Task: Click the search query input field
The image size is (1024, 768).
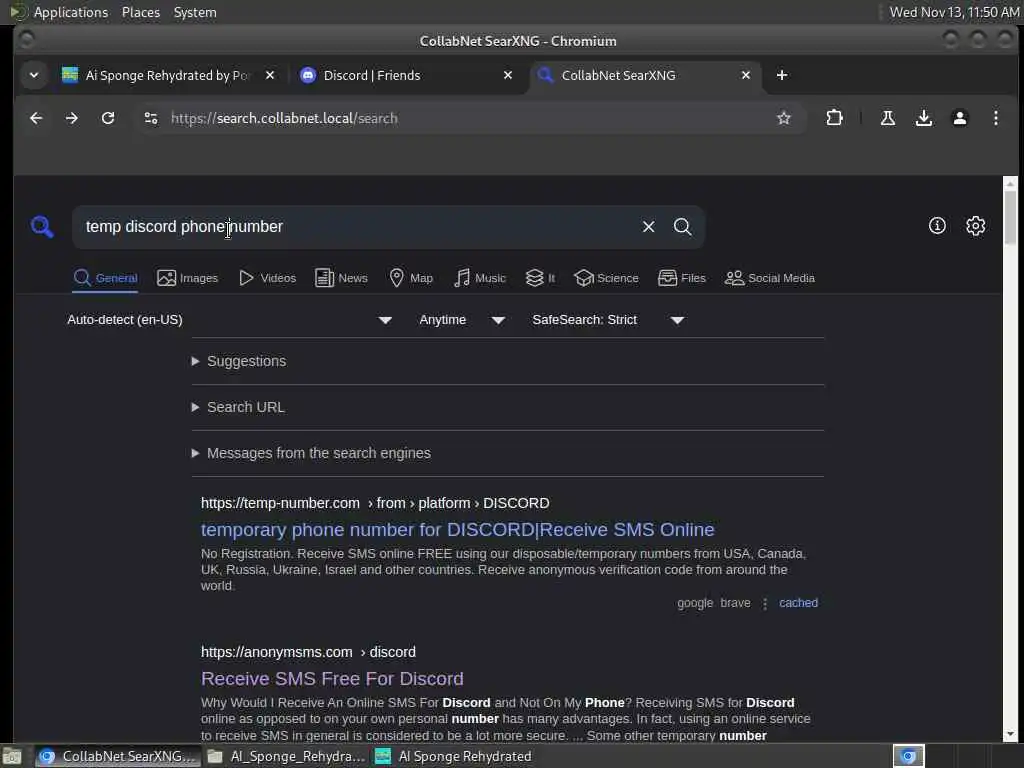Action: coord(356,227)
